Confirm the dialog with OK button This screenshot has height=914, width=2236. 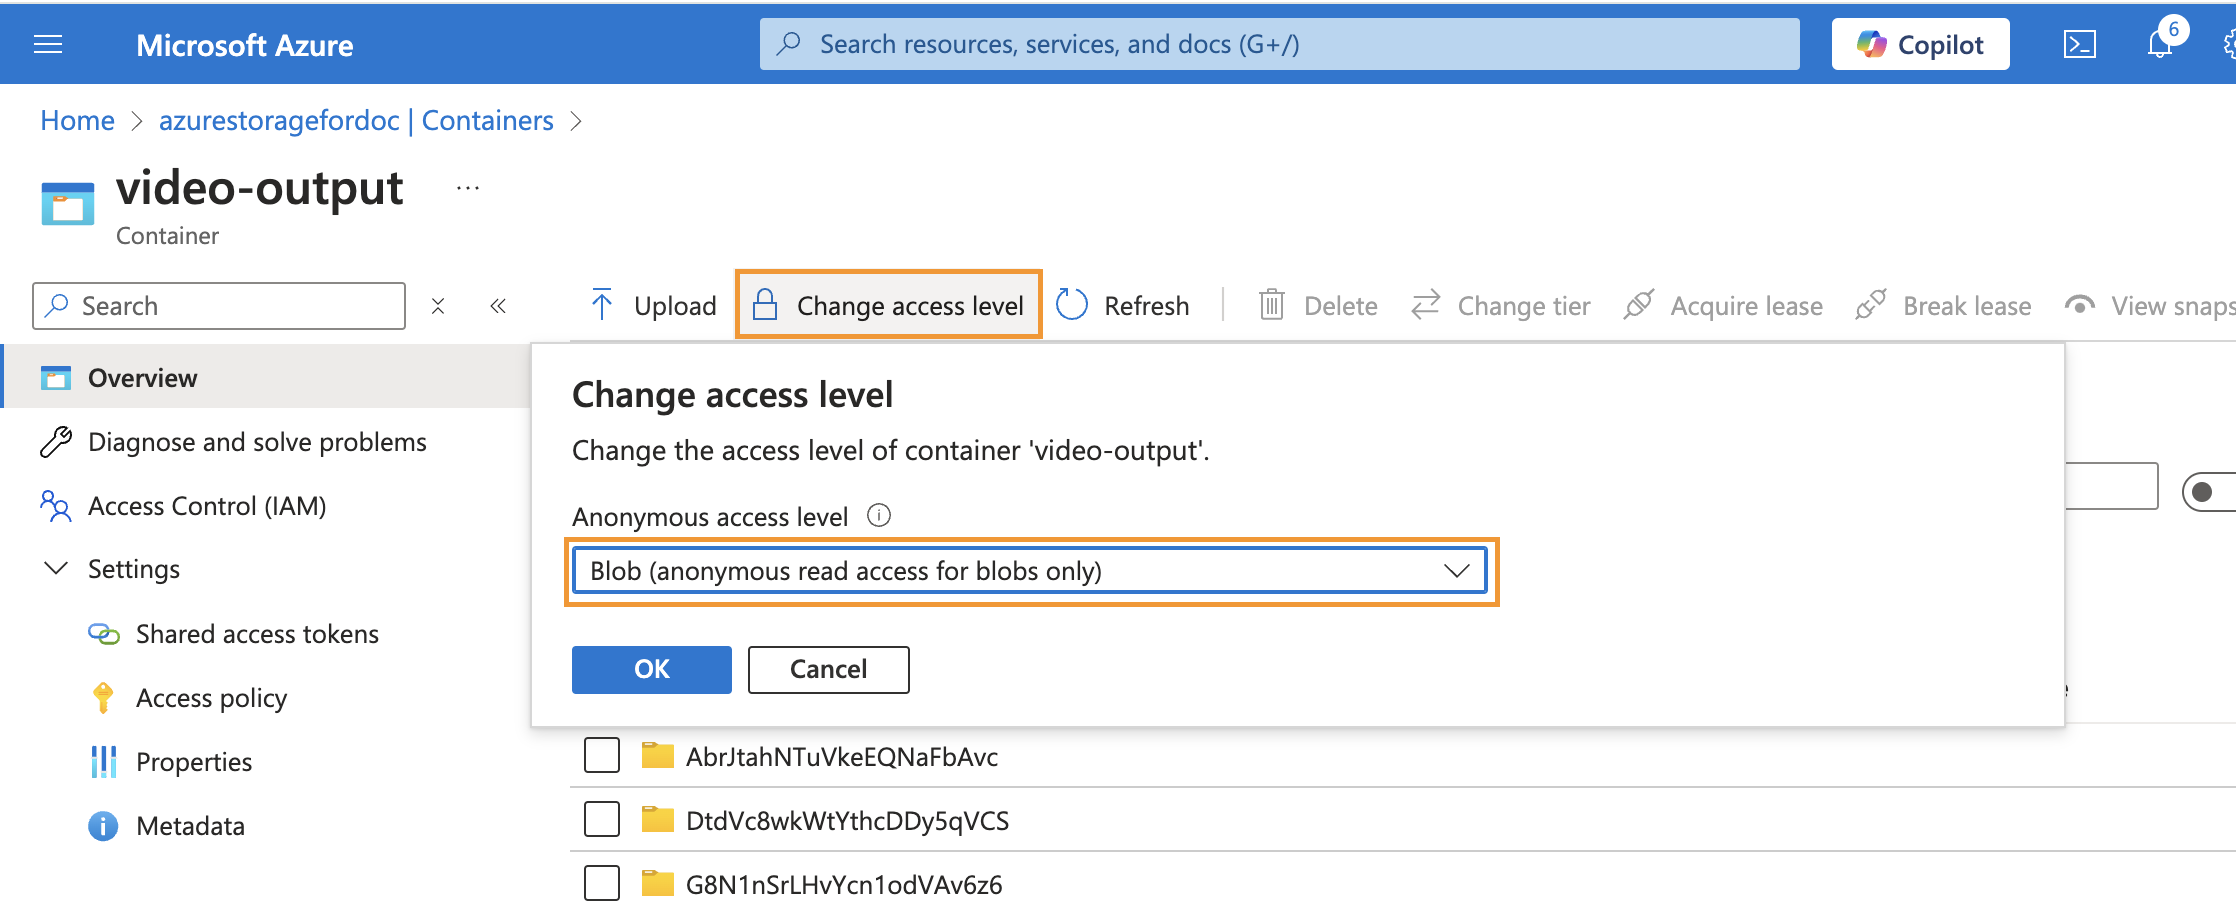(x=651, y=669)
